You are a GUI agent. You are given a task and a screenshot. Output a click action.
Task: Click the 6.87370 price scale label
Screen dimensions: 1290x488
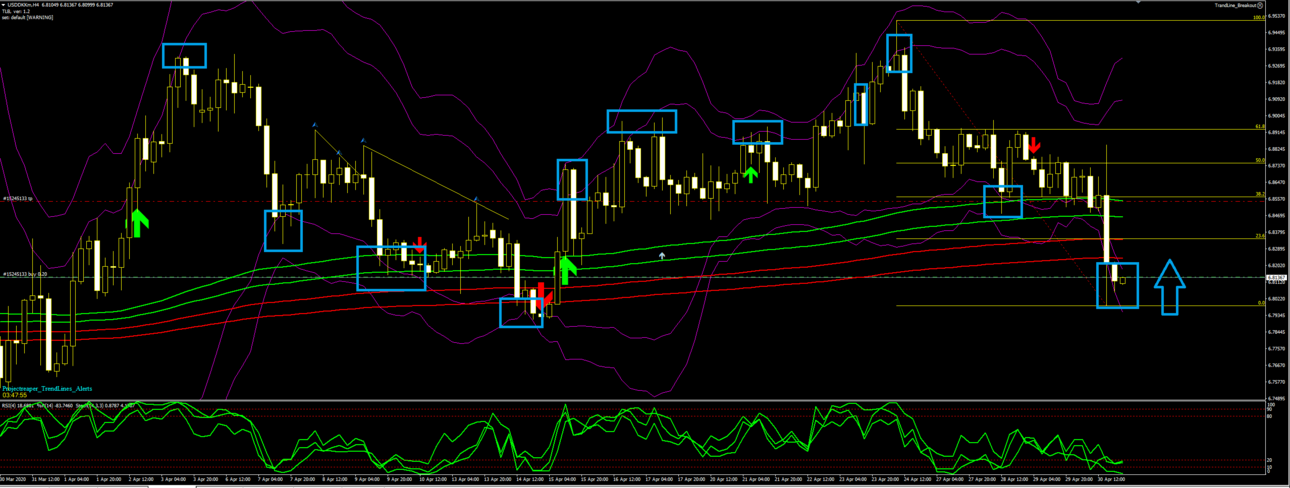tap(1277, 165)
